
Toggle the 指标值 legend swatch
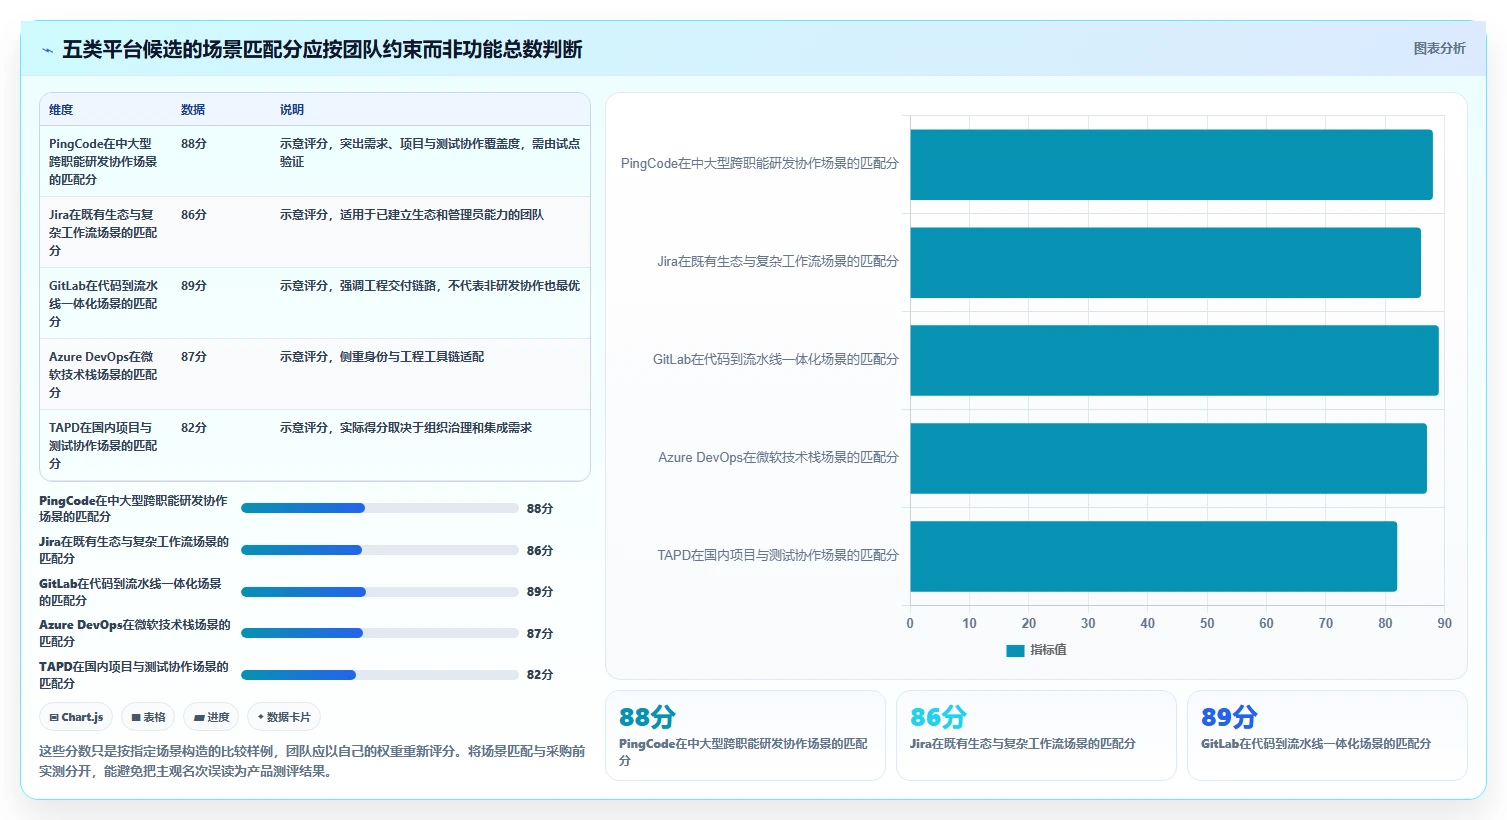(x=1015, y=650)
